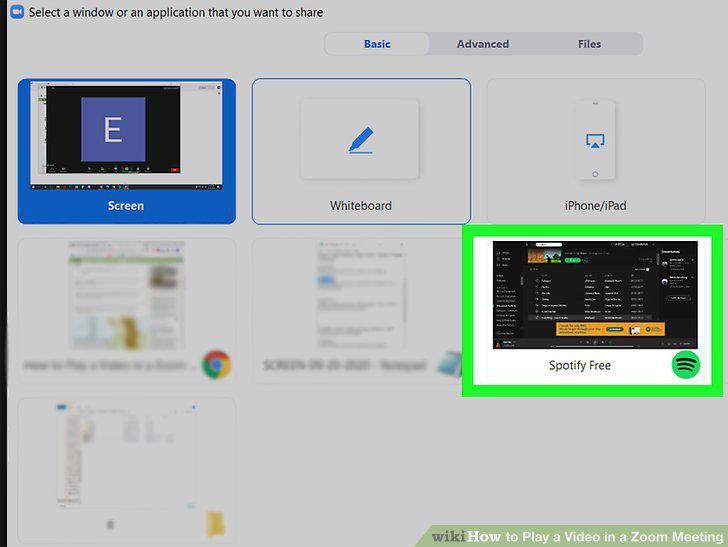Click the Whiteboard pen icon
This screenshot has width=728, height=547.
tap(361, 139)
